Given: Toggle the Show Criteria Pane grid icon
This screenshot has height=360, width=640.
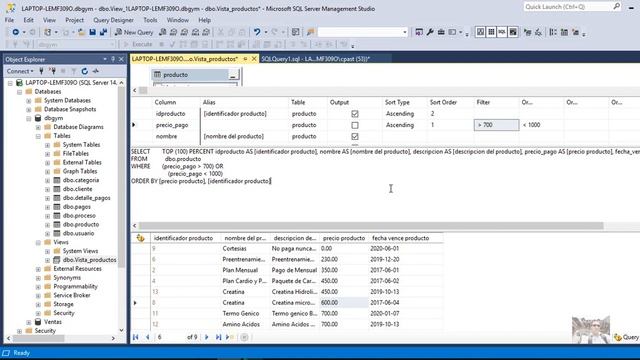Looking at the screenshot, I should [x=491, y=32].
